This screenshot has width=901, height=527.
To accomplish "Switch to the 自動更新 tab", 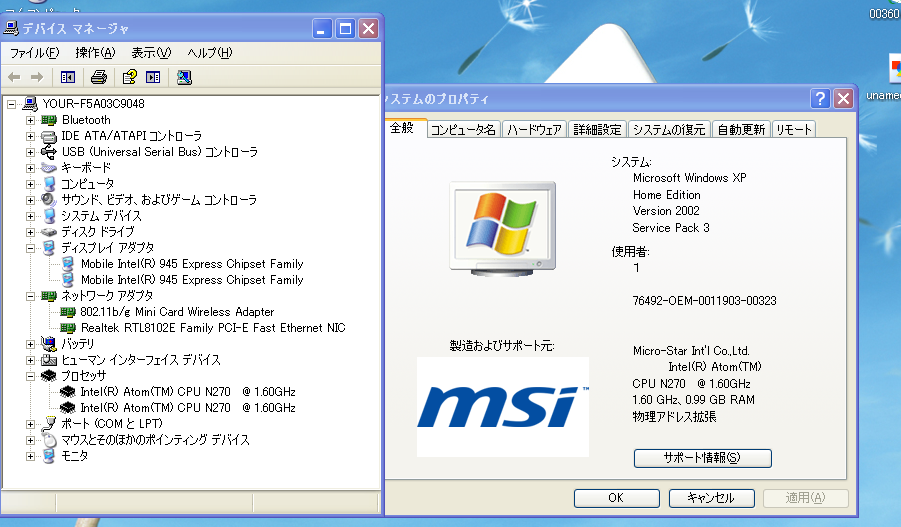I will coord(741,130).
